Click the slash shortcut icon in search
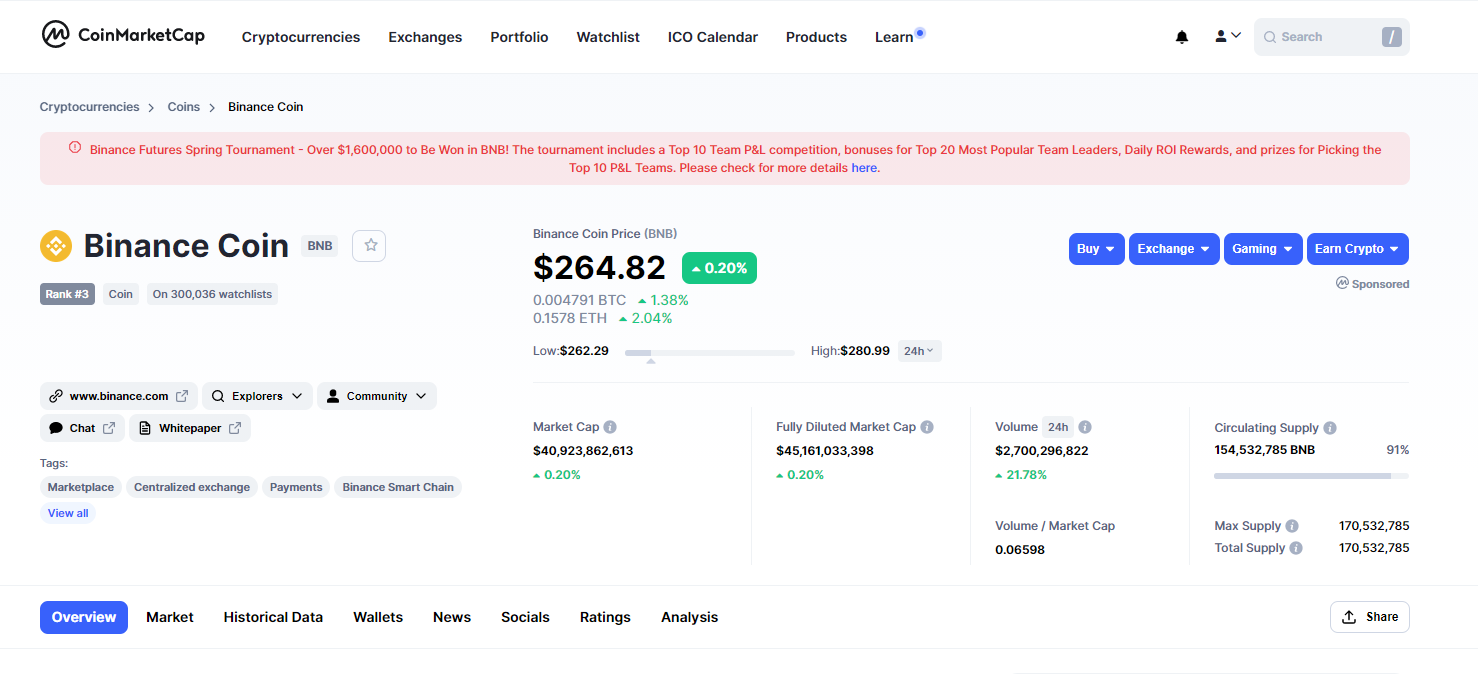 coord(1391,37)
